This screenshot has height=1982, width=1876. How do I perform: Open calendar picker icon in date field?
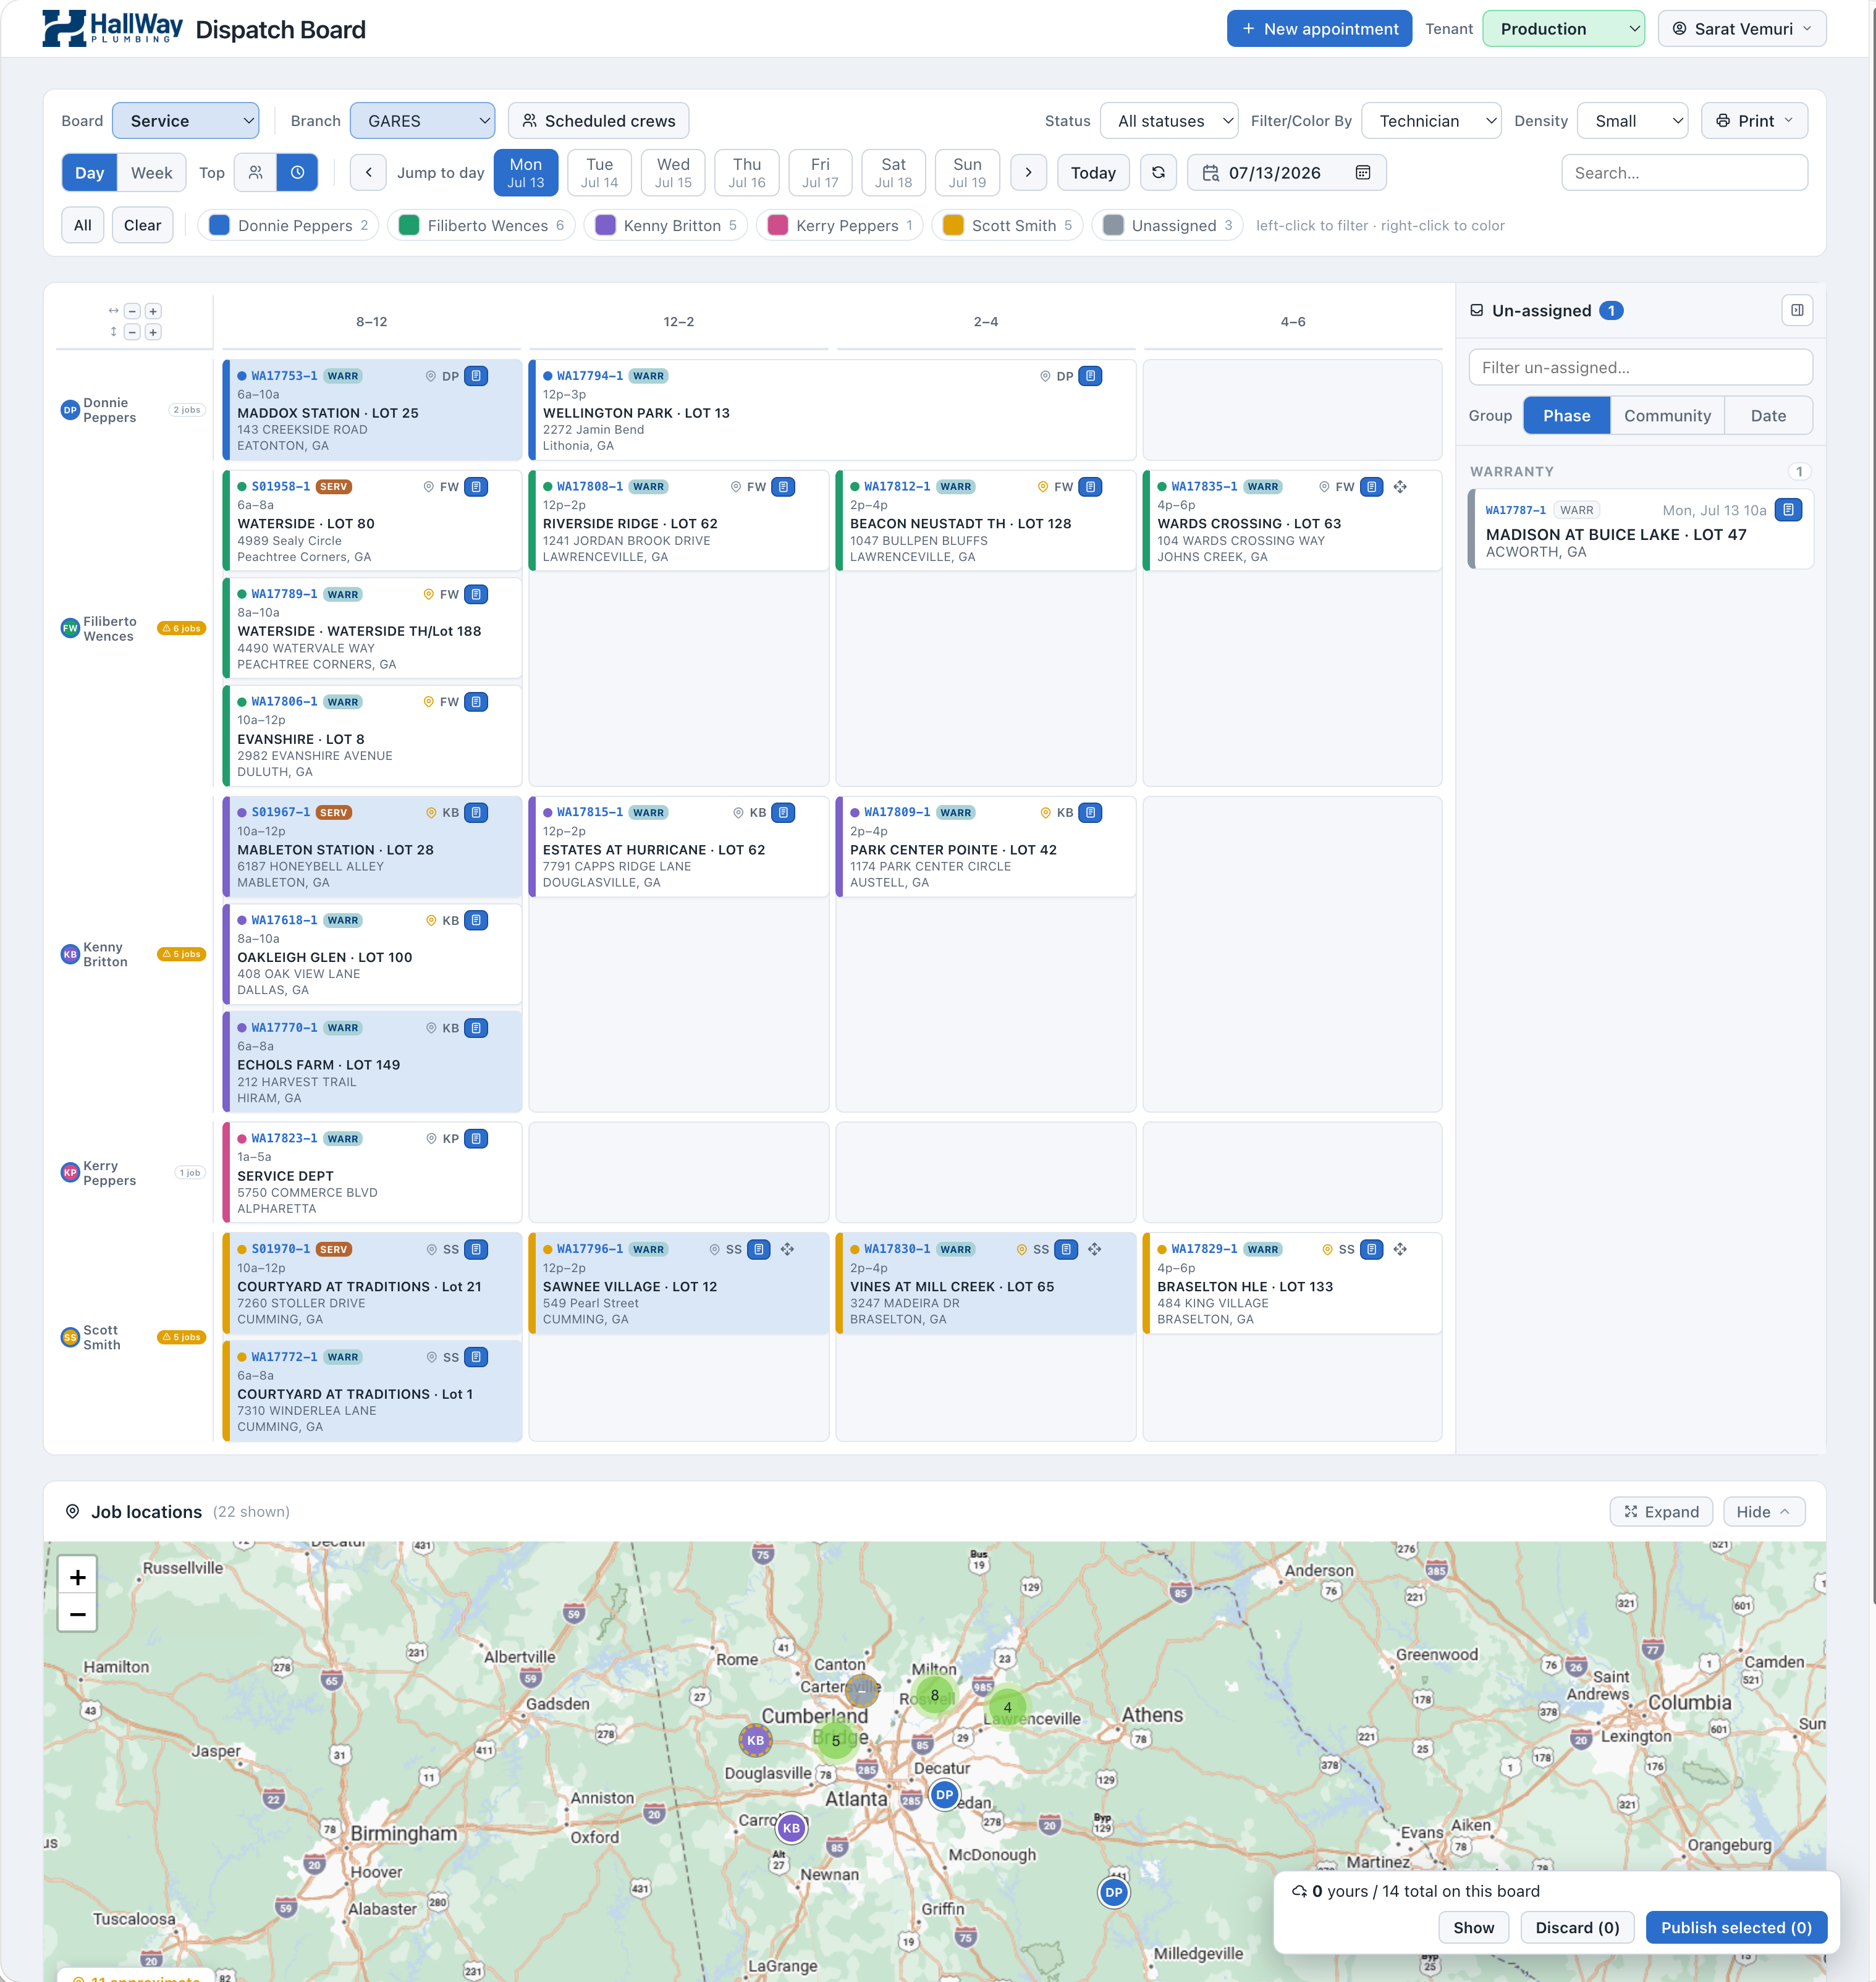(1362, 173)
